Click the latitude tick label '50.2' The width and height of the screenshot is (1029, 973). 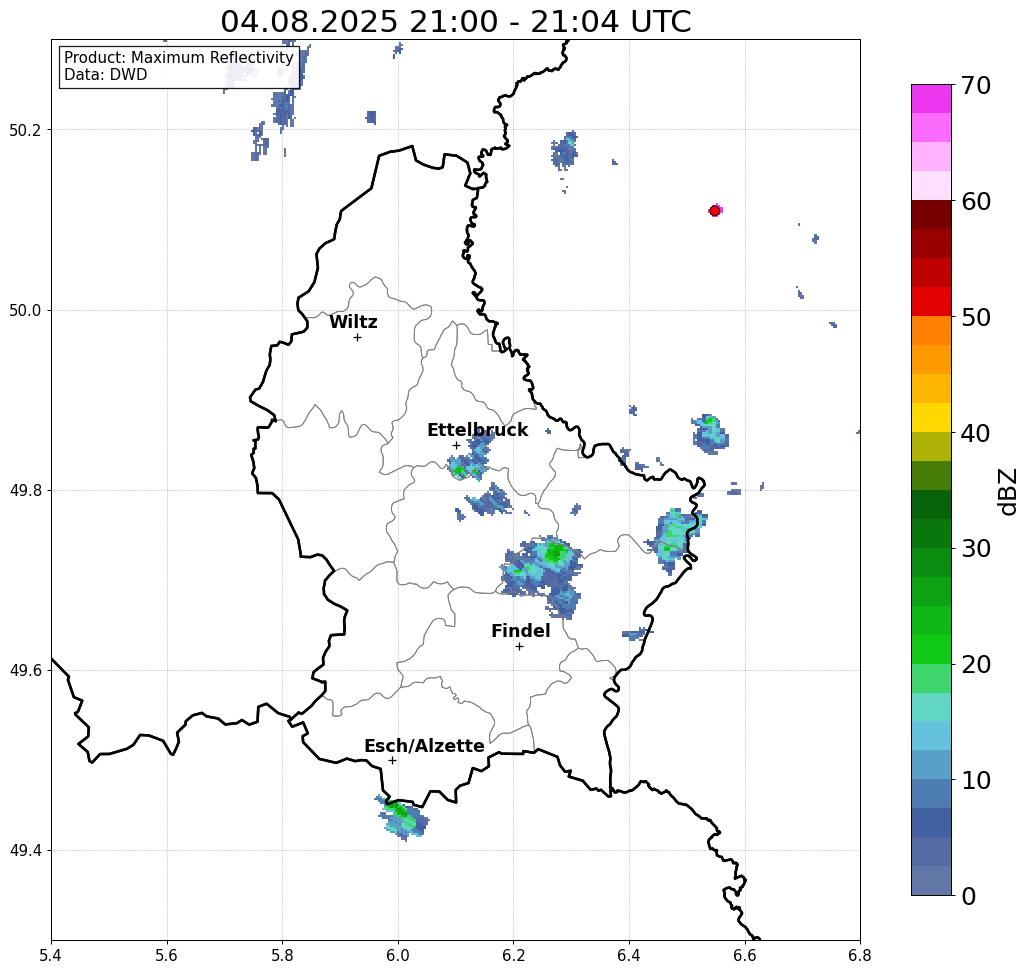(25, 130)
